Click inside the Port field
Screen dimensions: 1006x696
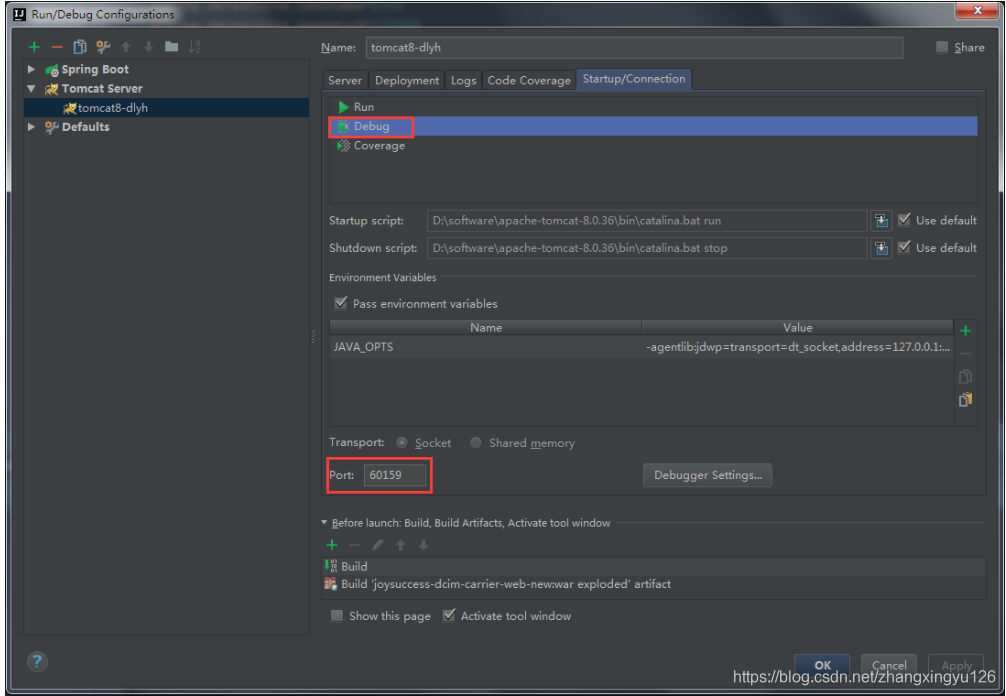pos(395,475)
